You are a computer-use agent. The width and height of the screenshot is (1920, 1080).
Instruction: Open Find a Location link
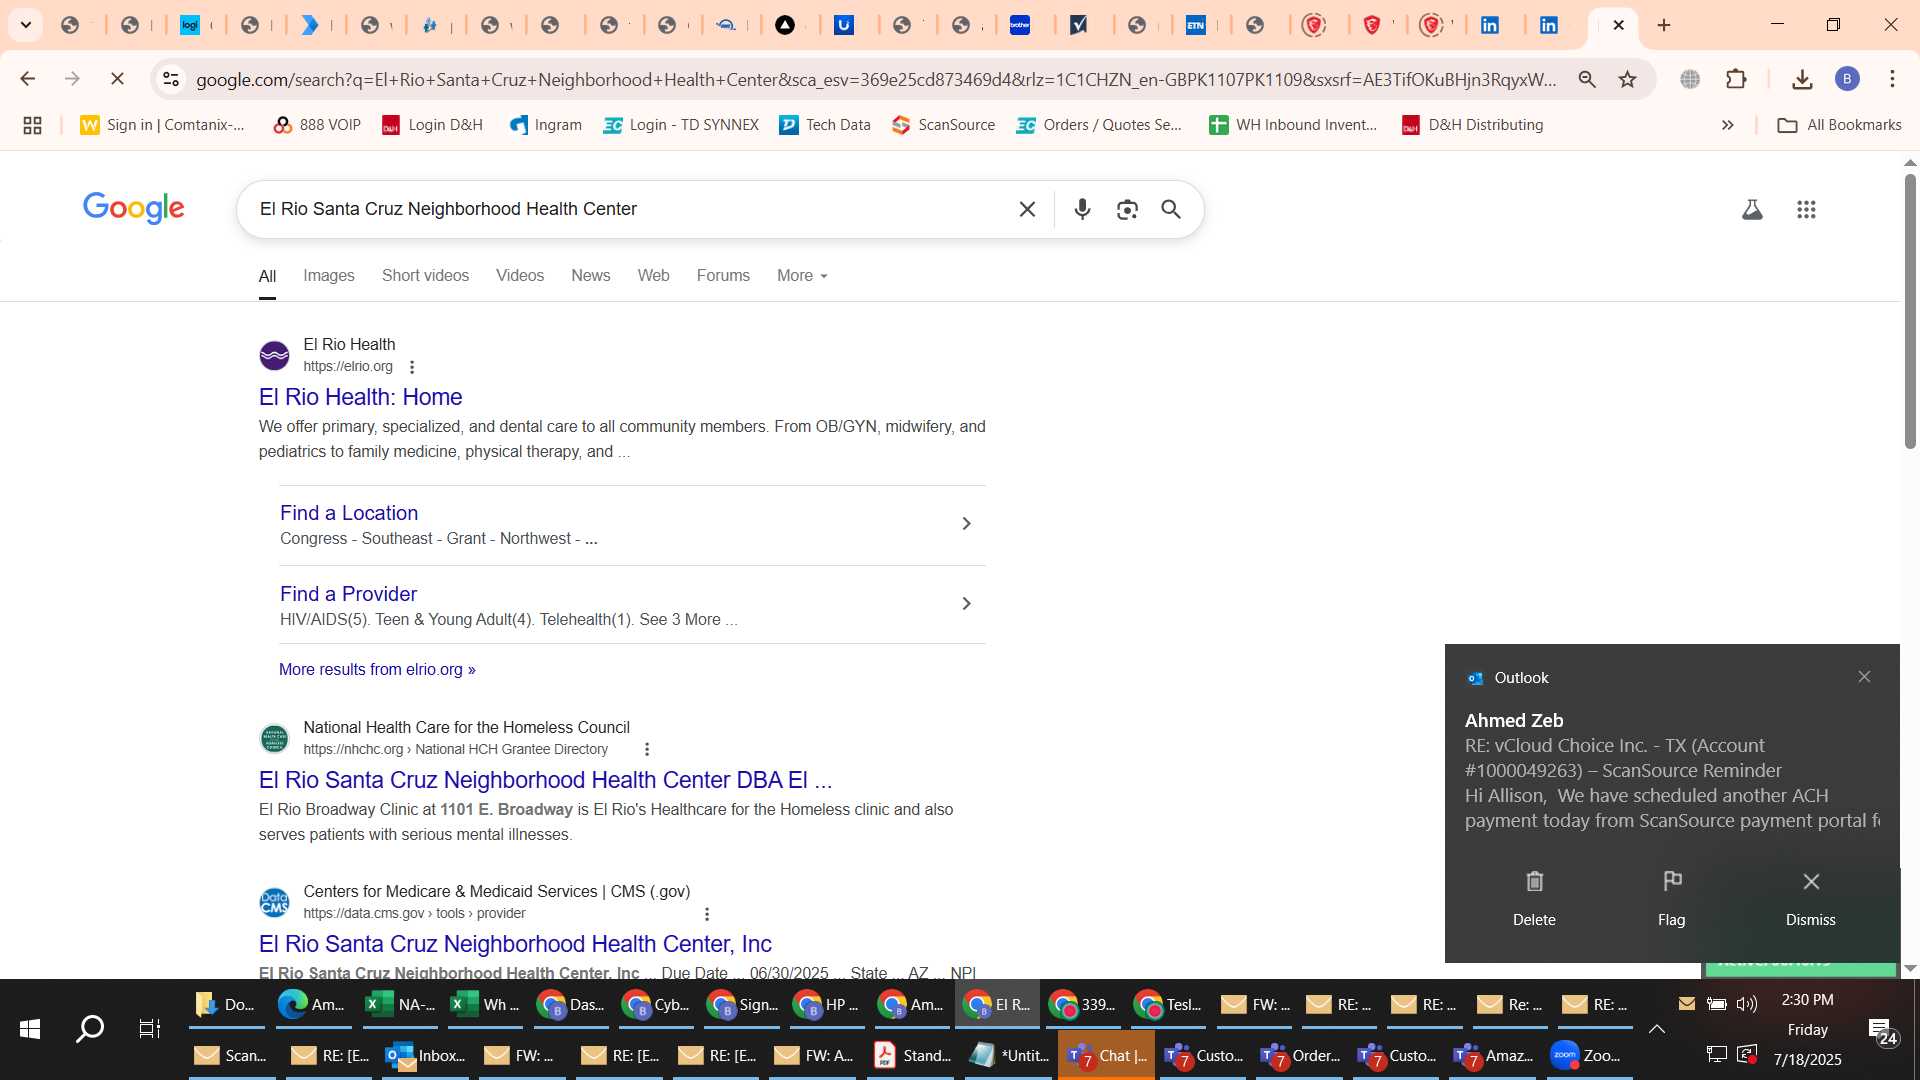349,513
